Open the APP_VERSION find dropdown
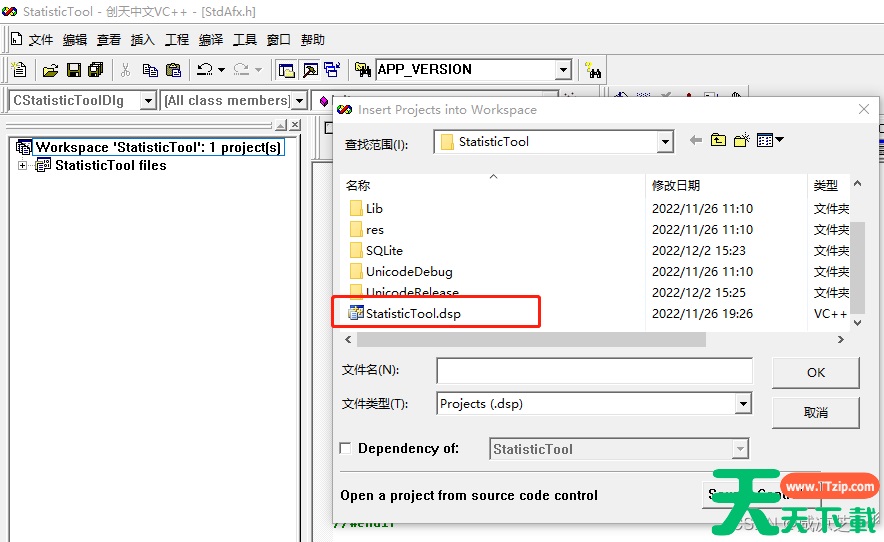Screen dimensions: 884x542 pos(563,70)
